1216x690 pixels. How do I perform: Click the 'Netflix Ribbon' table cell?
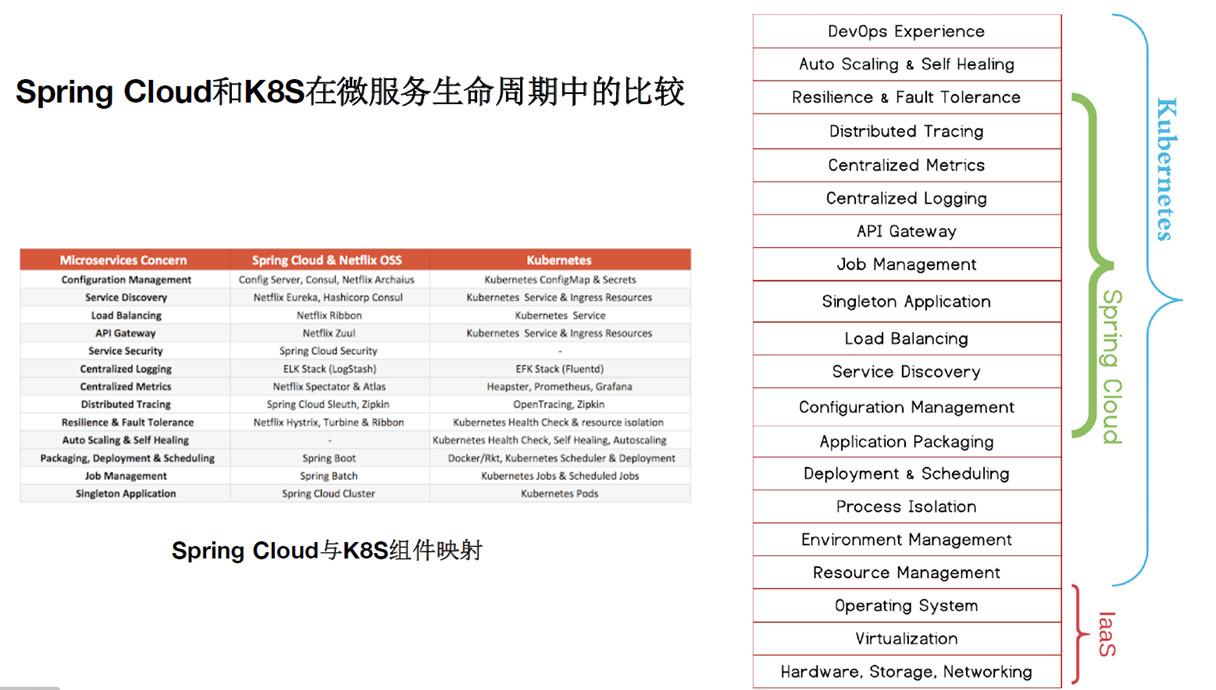coord(330,316)
